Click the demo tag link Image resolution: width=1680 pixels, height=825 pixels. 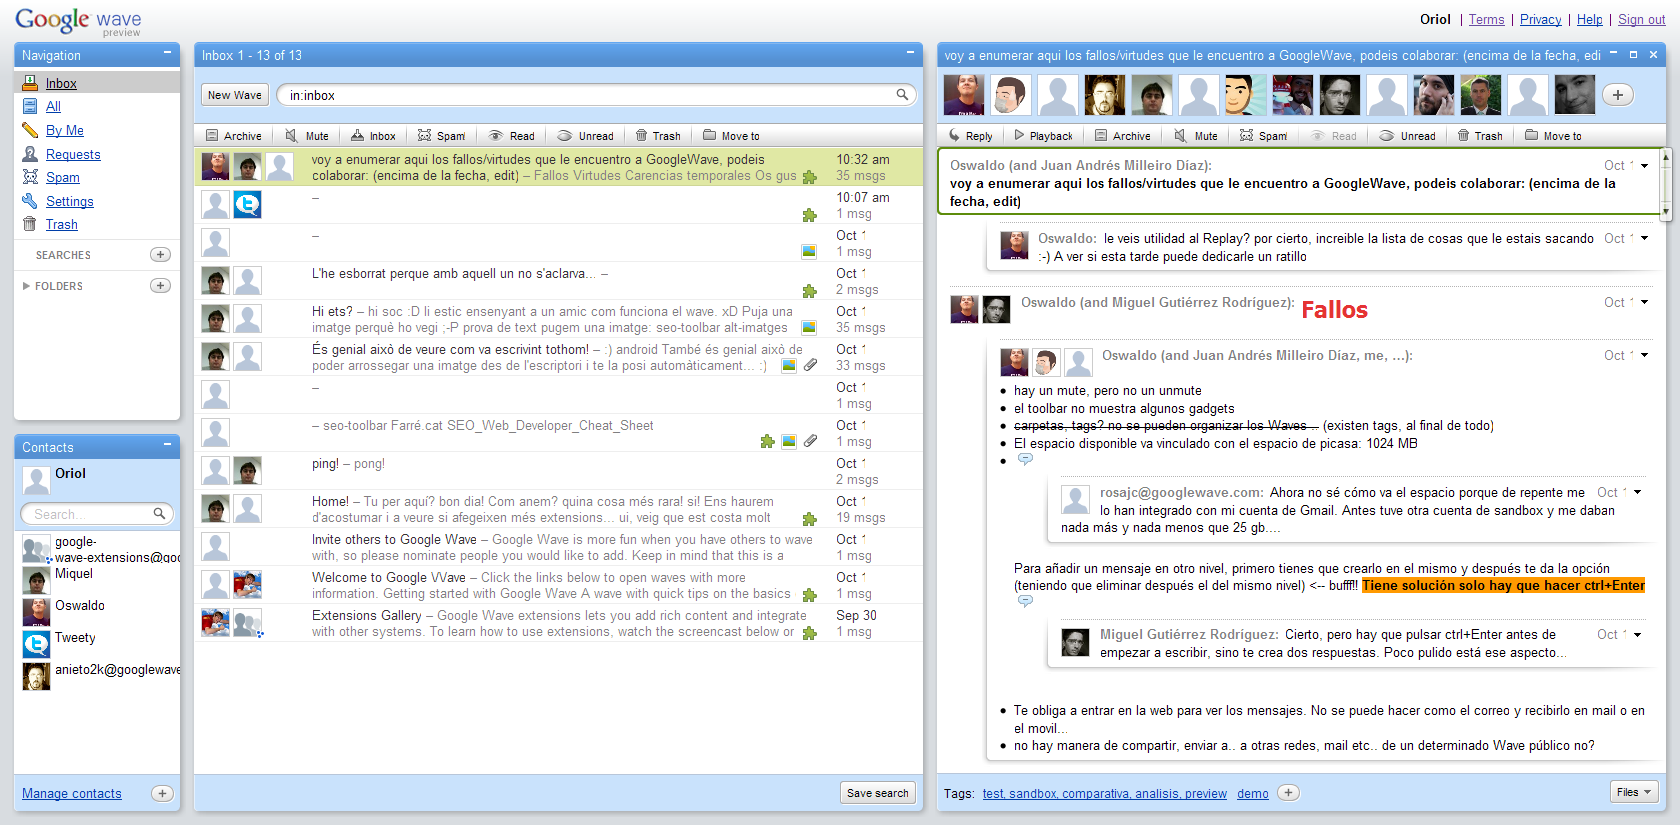(1253, 794)
